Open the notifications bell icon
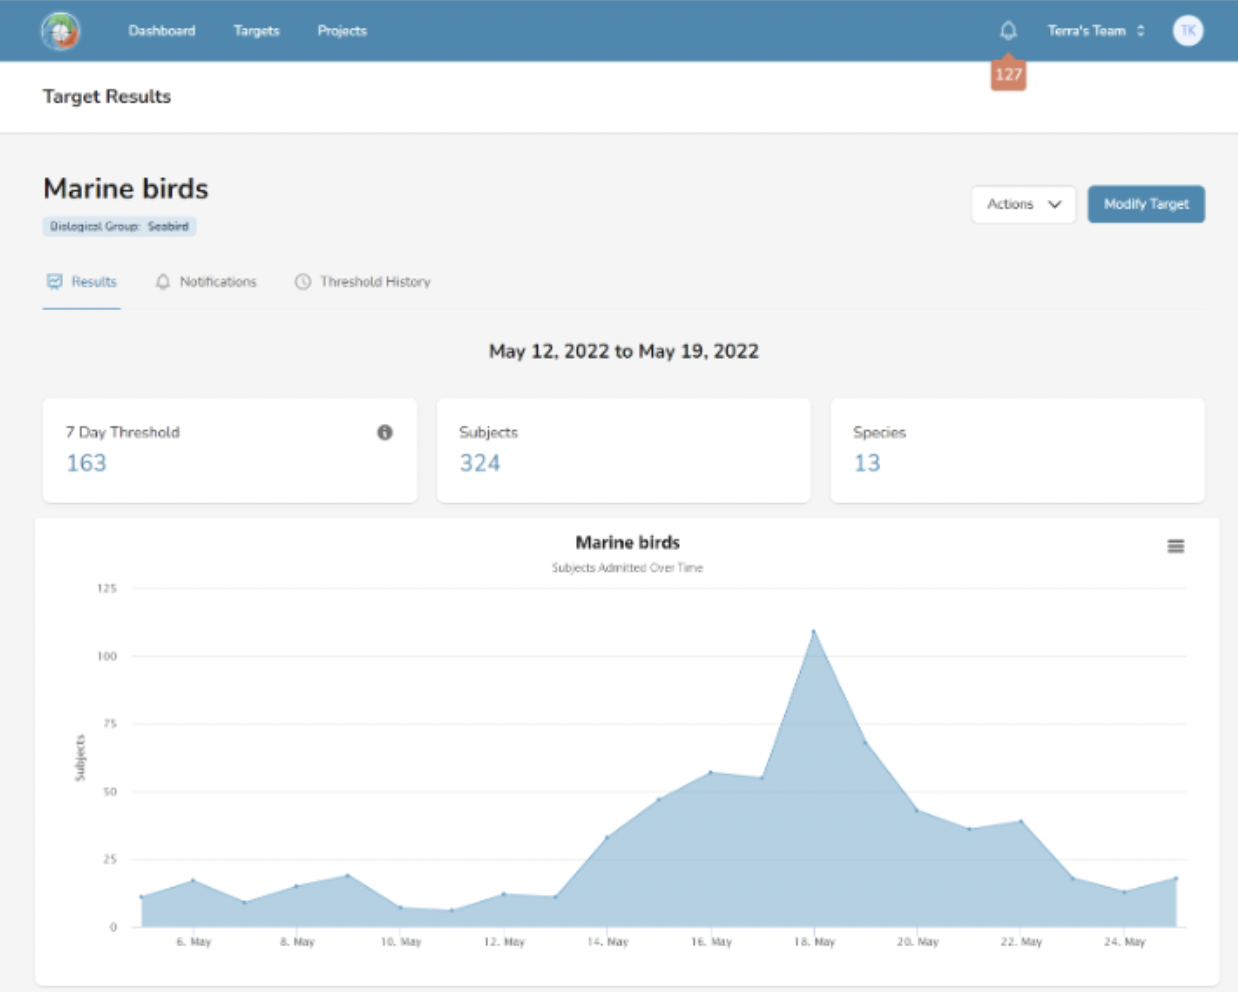 coord(1008,31)
